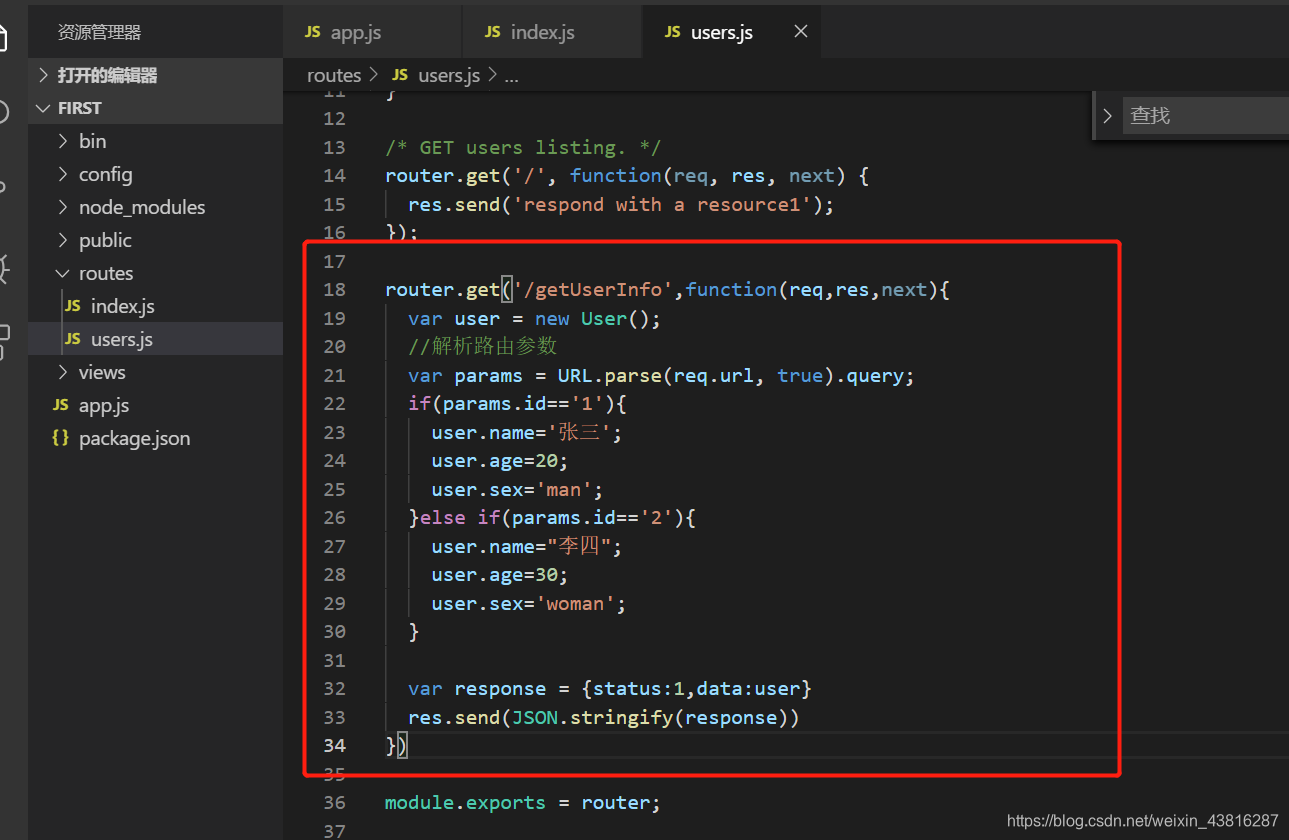
Task: Click the 'woman' string on line 29
Action: (x=581, y=603)
